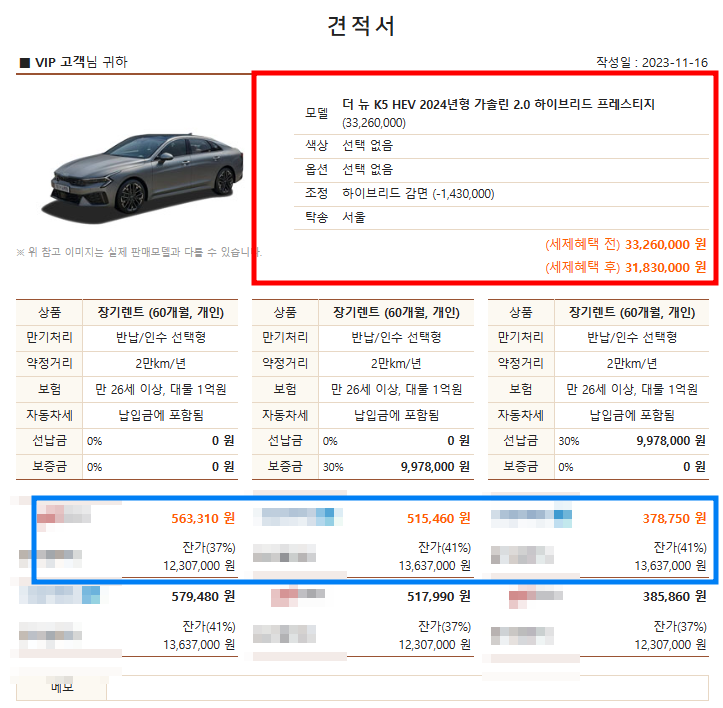This screenshot has width=723, height=708.
Task: Click 잔가(41%) below the 515,460 원 price
Action: [x=444, y=548]
